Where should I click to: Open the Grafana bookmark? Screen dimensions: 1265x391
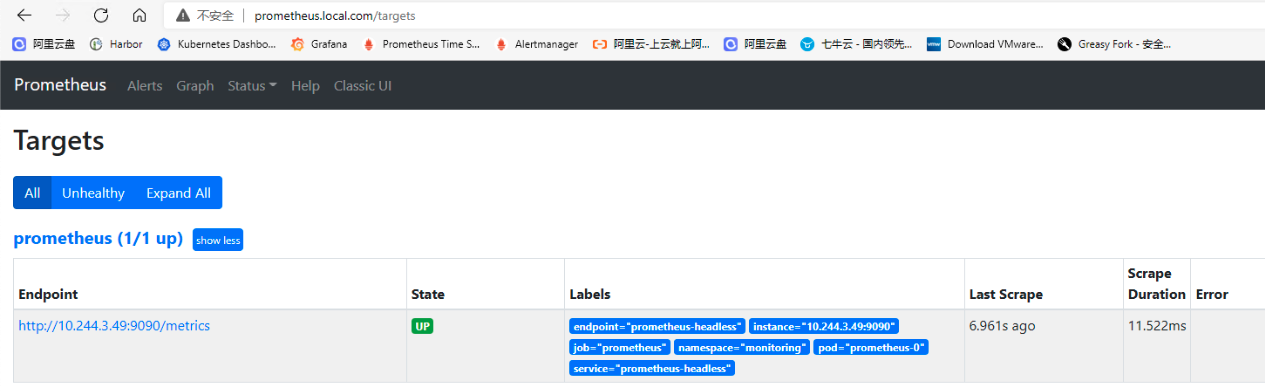tap(319, 44)
